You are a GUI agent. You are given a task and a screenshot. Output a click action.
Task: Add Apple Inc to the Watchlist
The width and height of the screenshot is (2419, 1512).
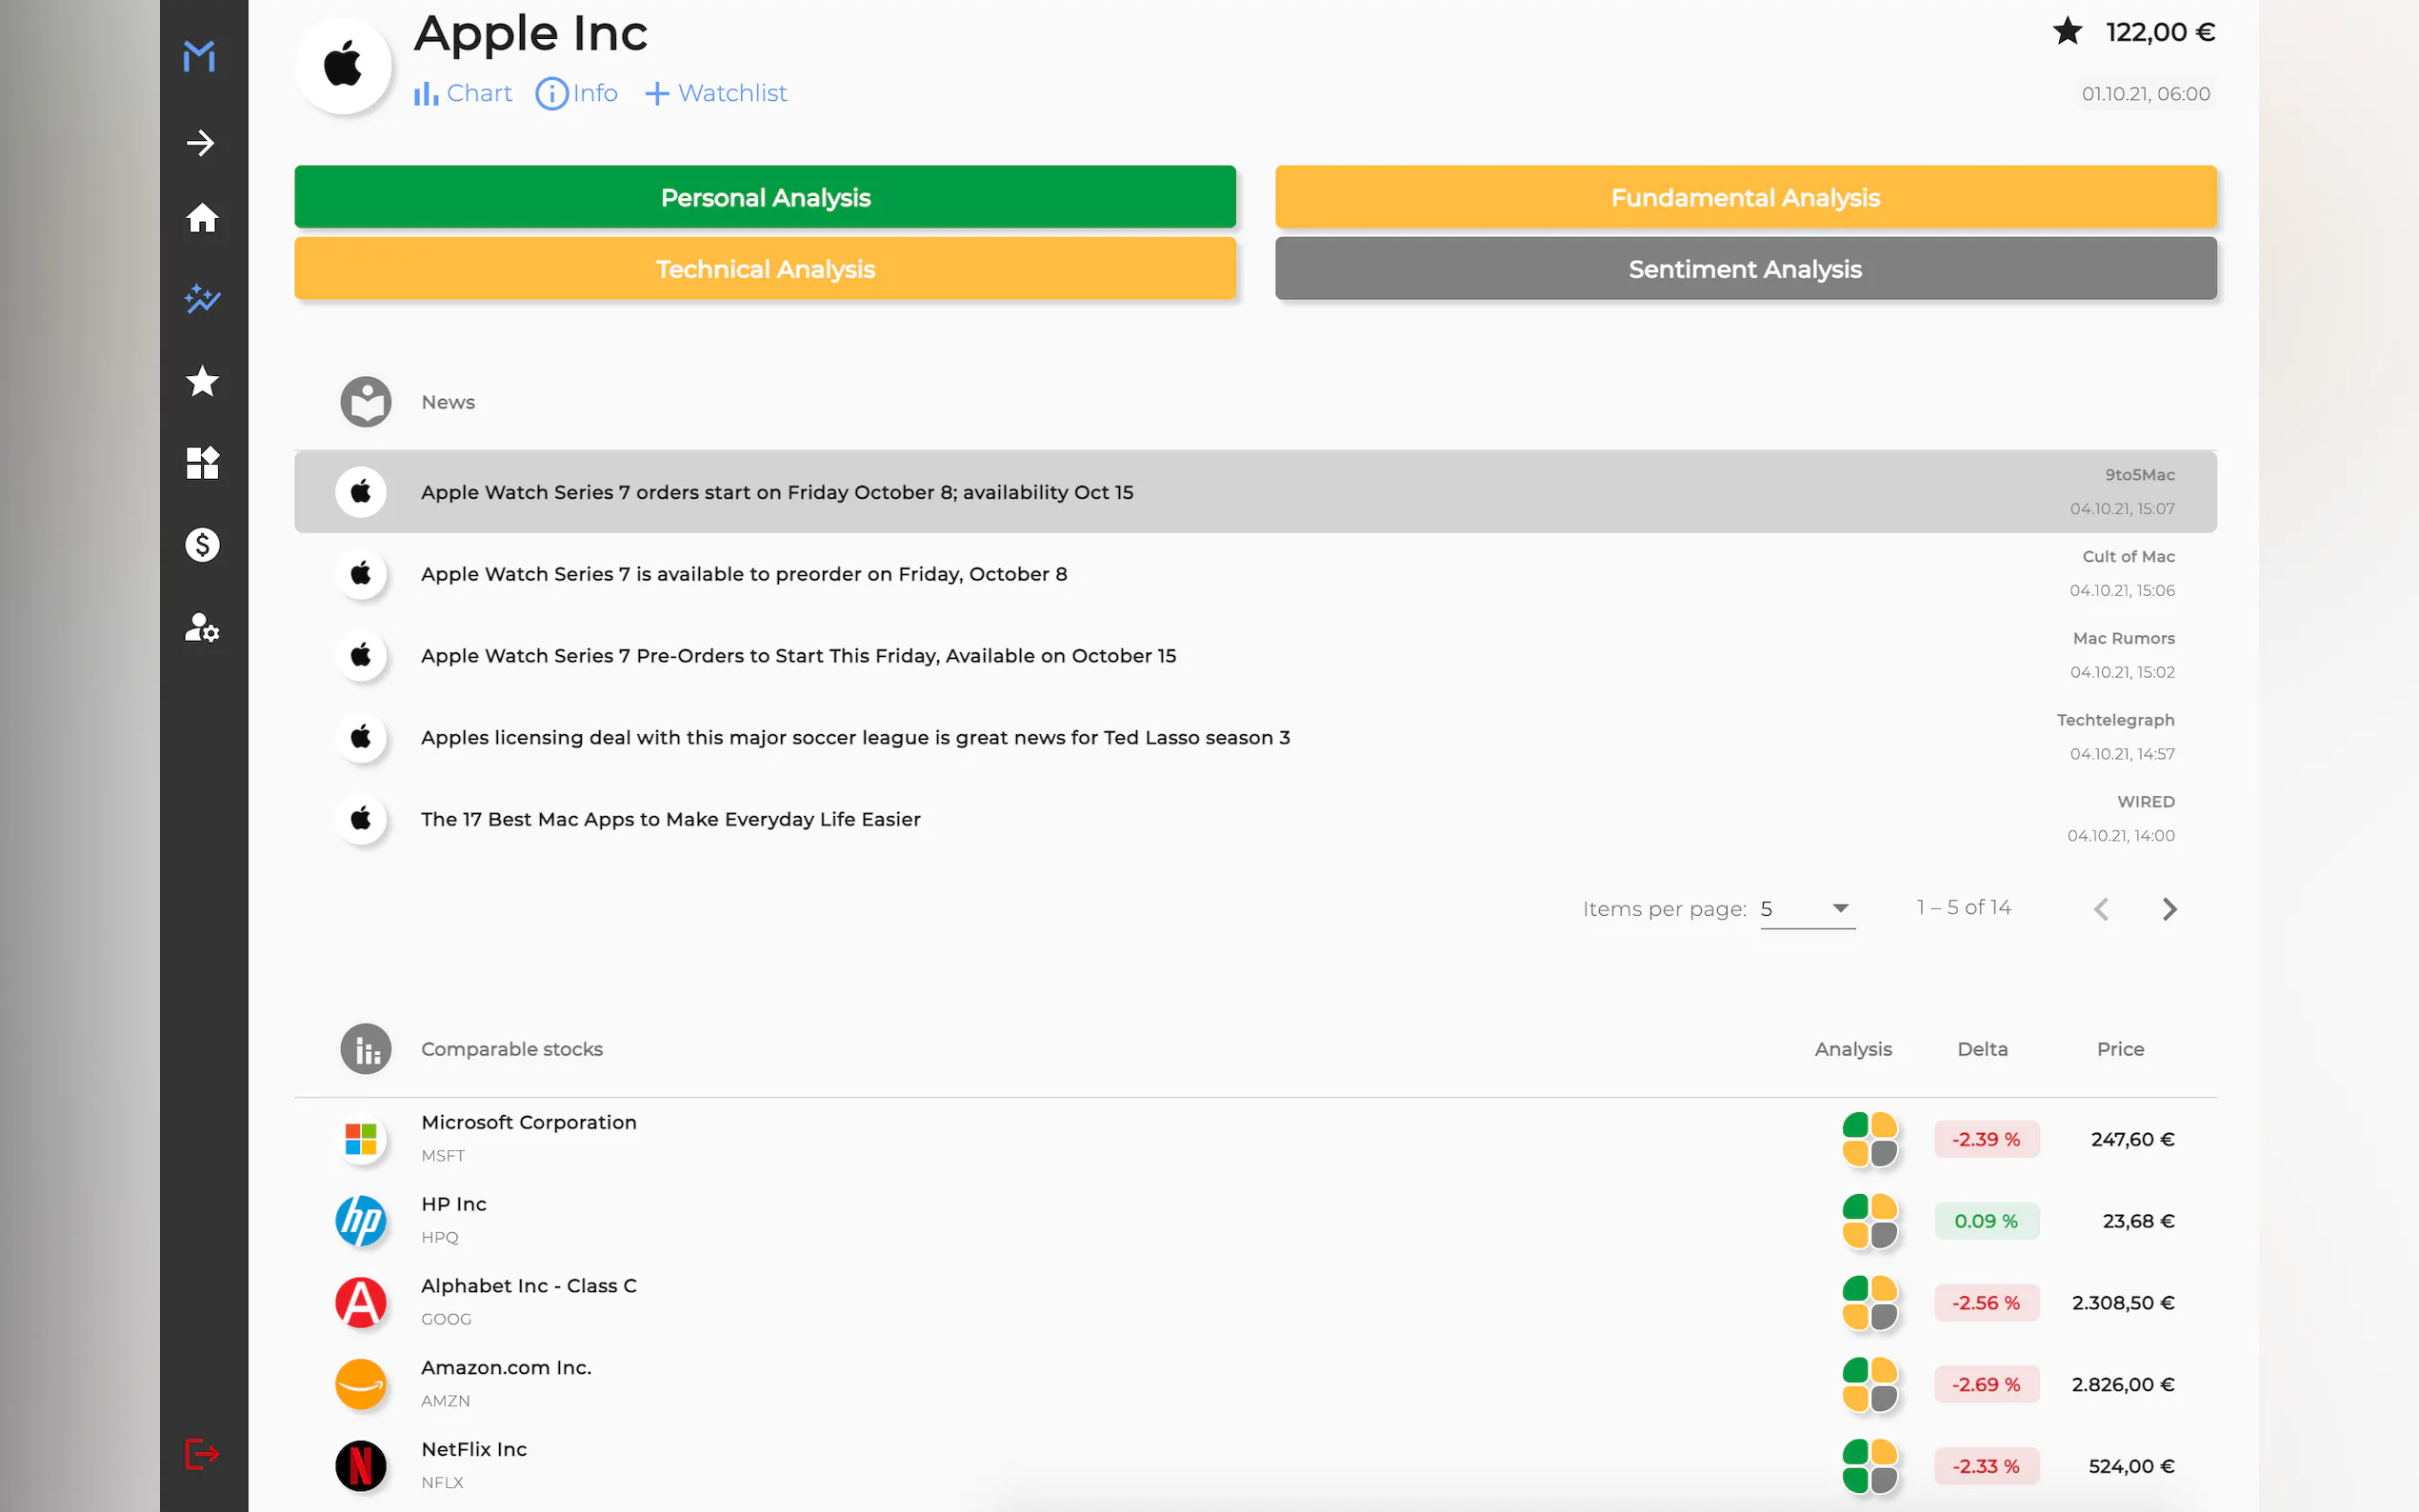716,93
